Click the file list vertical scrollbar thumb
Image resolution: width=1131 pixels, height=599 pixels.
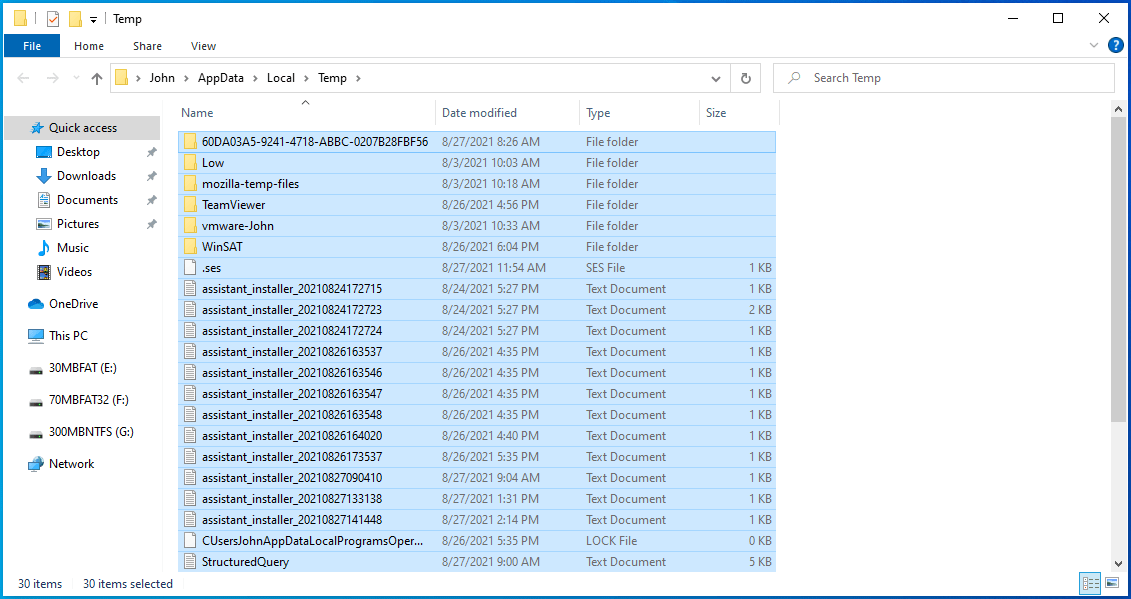tap(1118, 271)
